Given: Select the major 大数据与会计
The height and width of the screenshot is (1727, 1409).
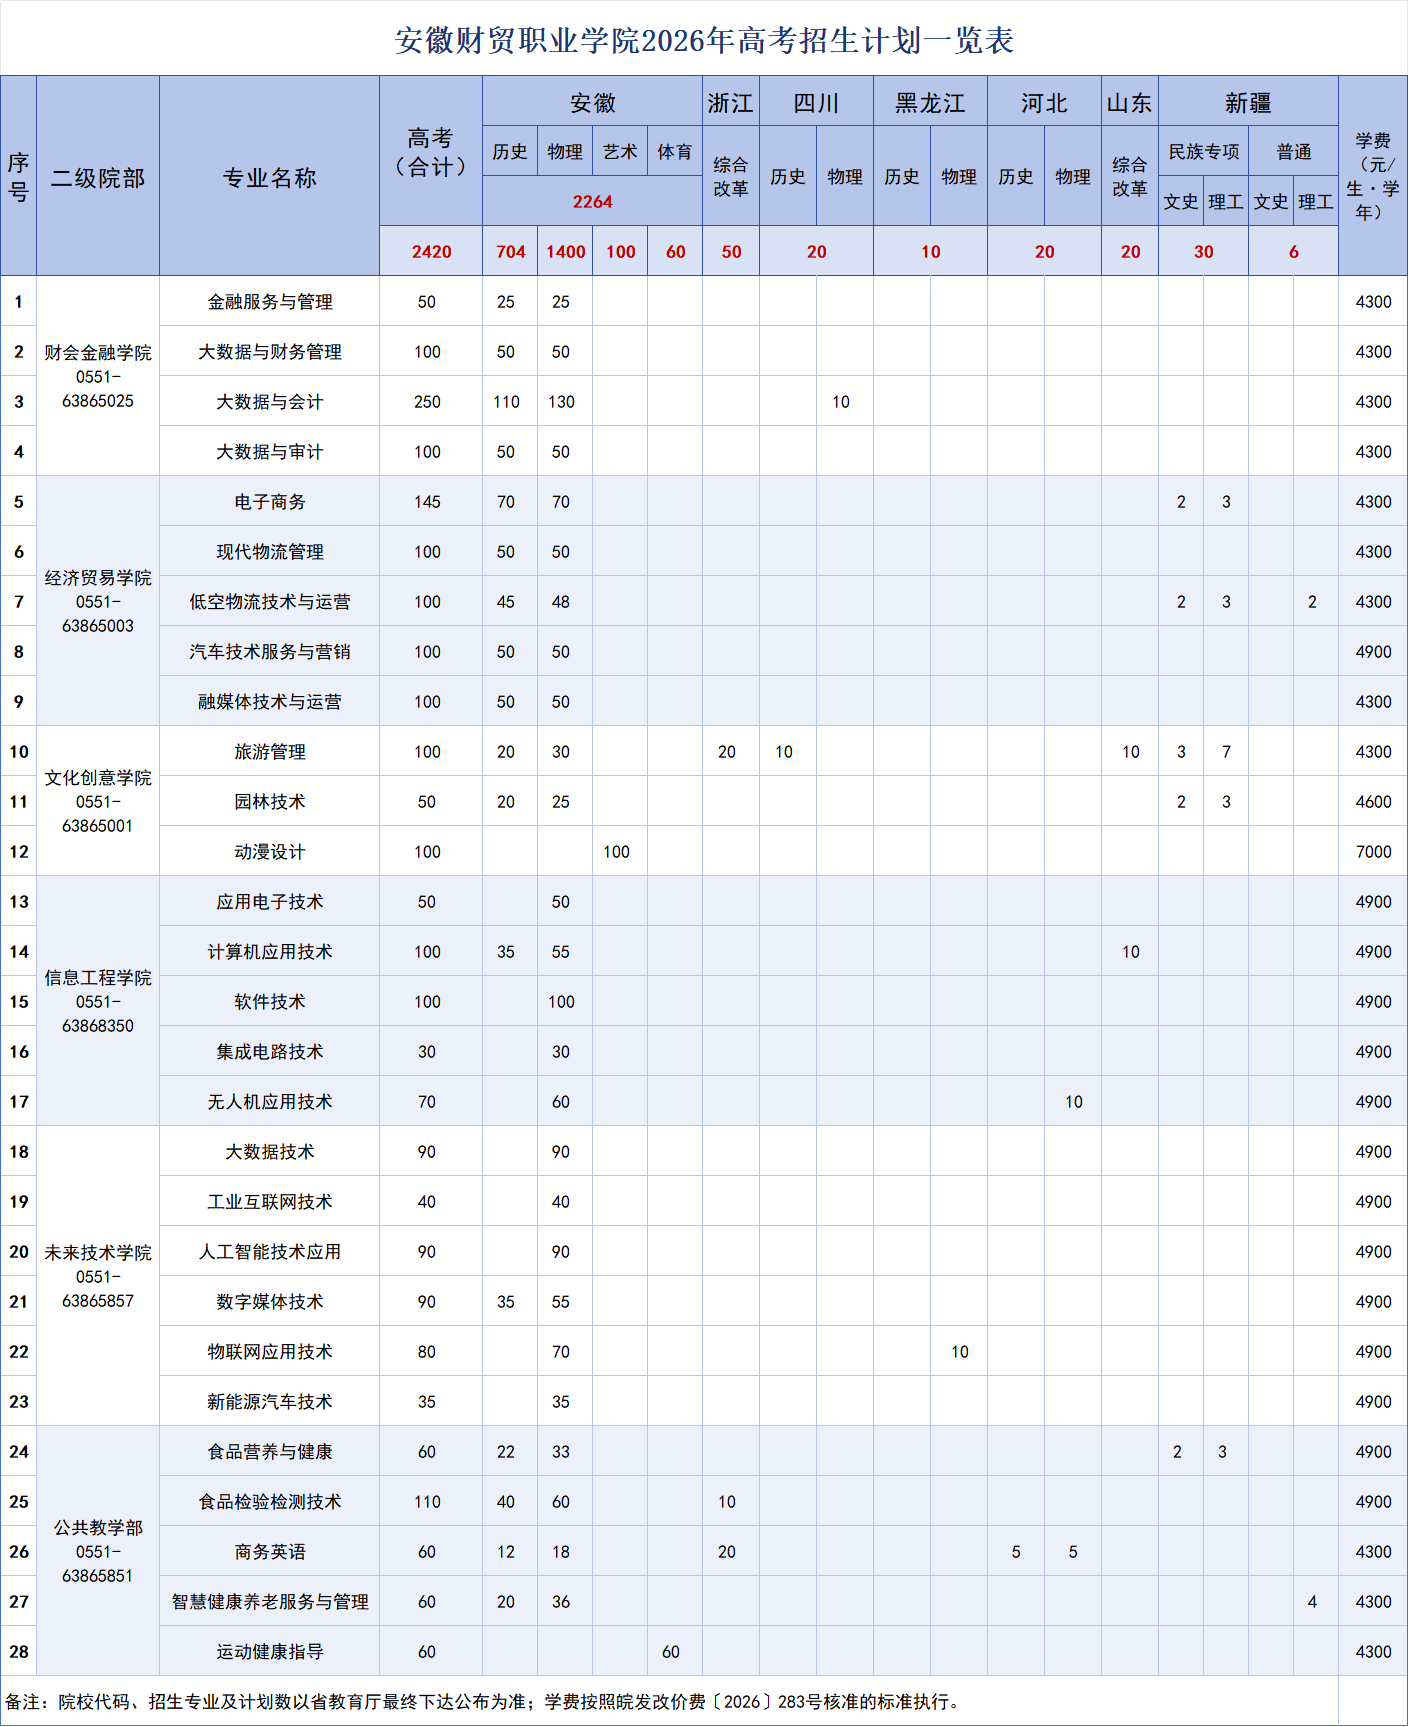Looking at the screenshot, I should [x=269, y=401].
